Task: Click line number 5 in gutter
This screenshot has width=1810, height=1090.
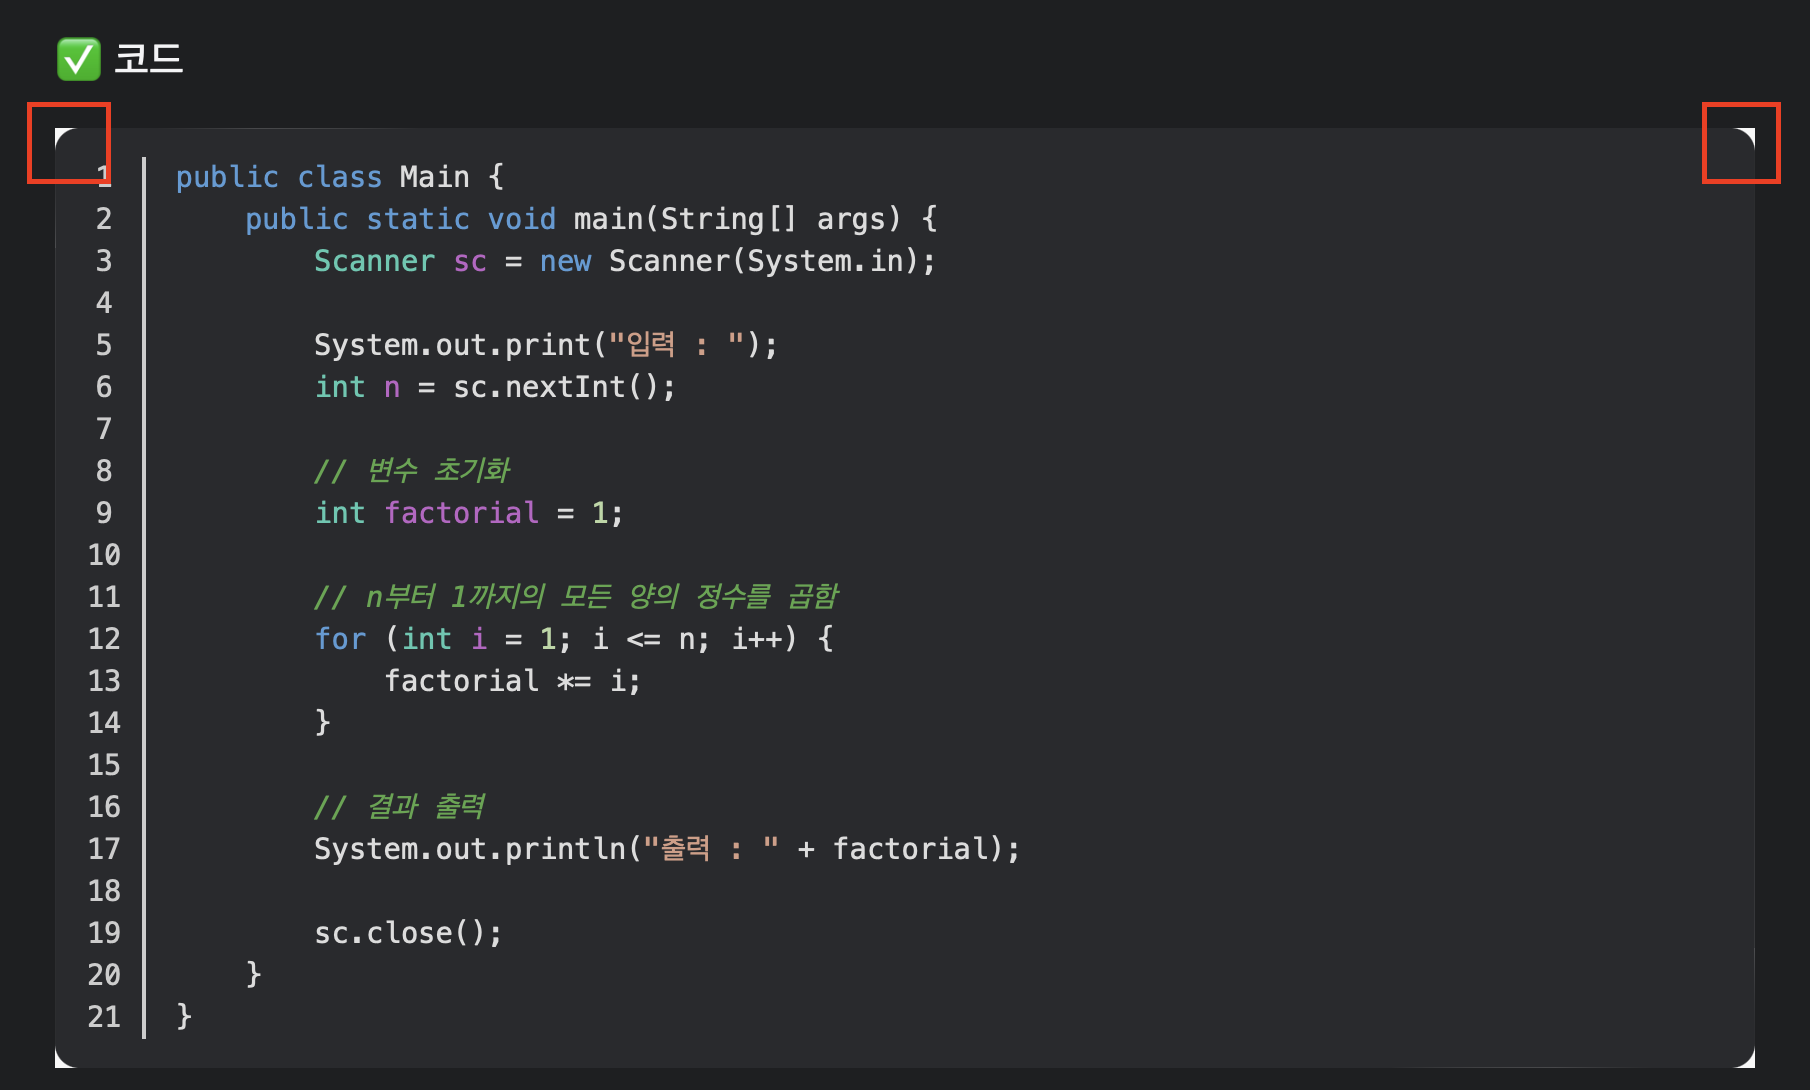Action: click(104, 345)
